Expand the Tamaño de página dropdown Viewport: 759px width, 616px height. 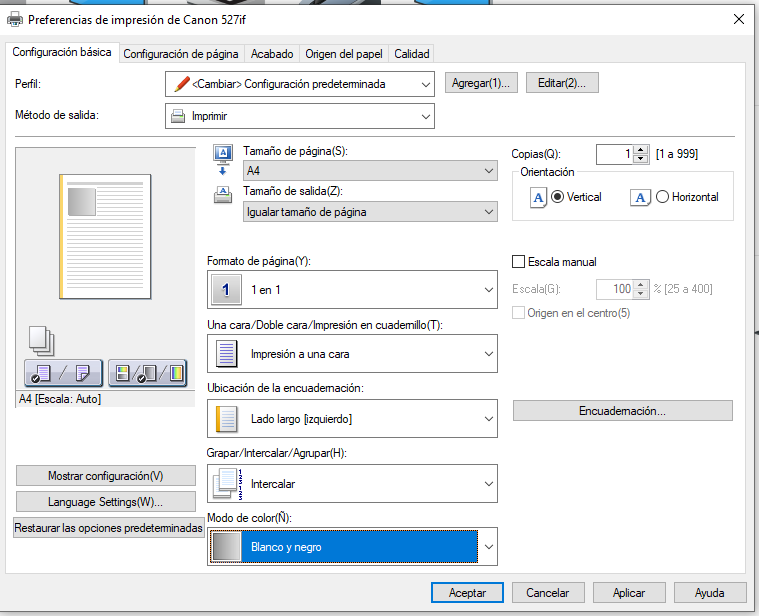pyautogui.click(x=370, y=171)
